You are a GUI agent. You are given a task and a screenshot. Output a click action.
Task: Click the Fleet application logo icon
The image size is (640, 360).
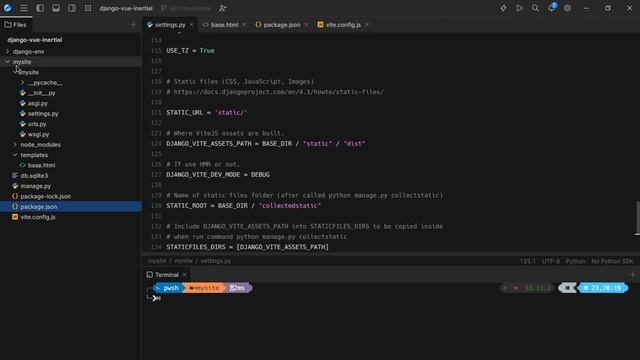click(x=7, y=8)
